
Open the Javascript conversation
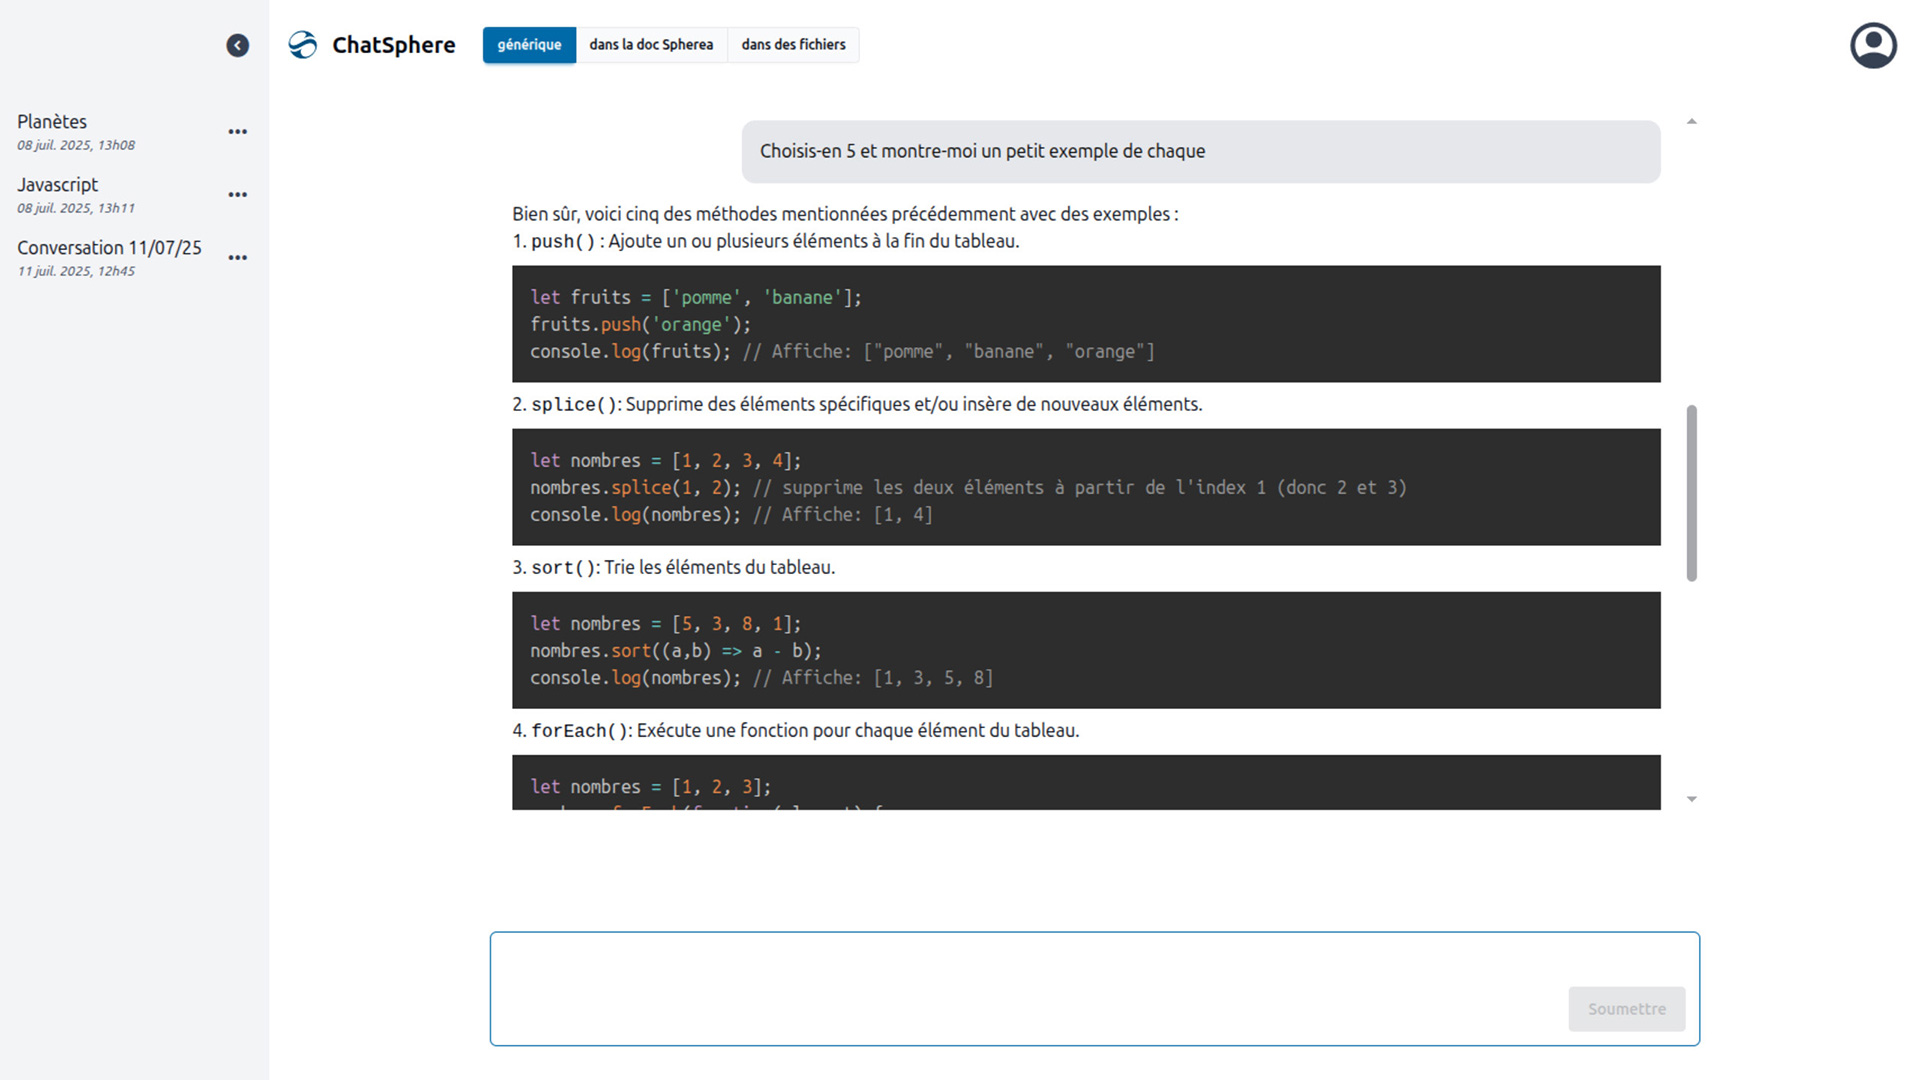pos(58,185)
